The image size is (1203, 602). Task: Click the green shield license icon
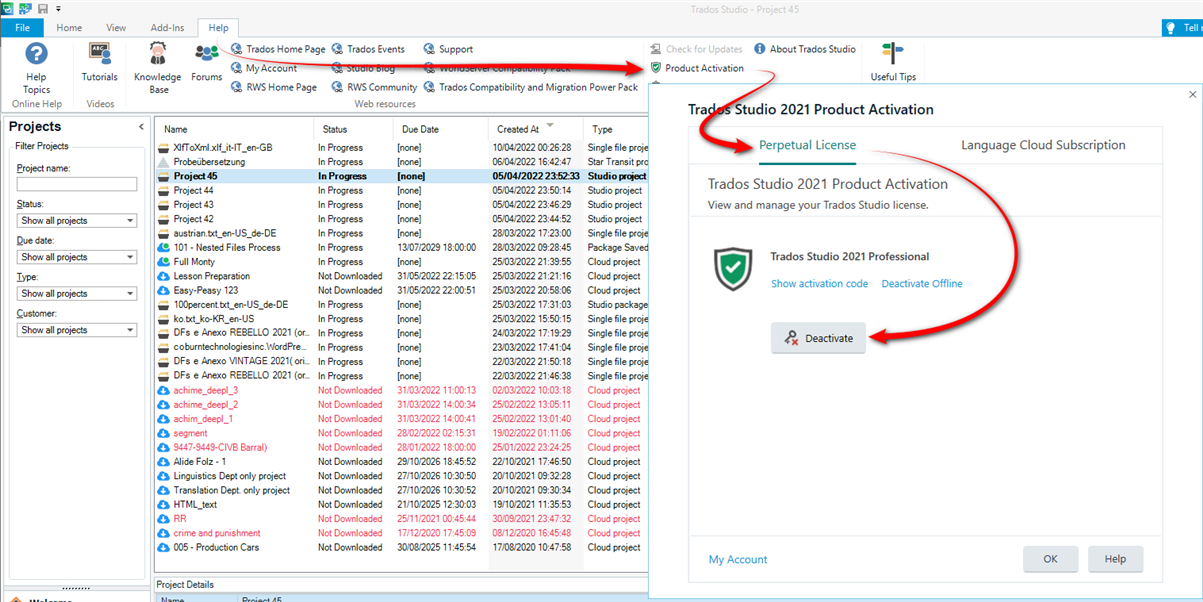point(733,270)
